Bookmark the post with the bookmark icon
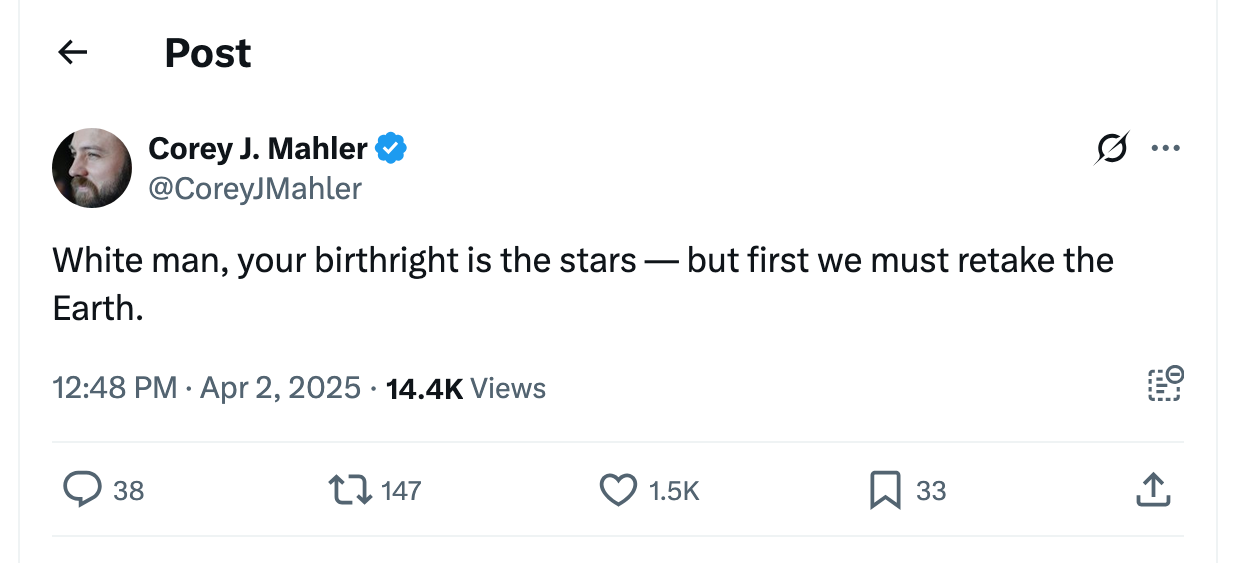 coord(886,490)
